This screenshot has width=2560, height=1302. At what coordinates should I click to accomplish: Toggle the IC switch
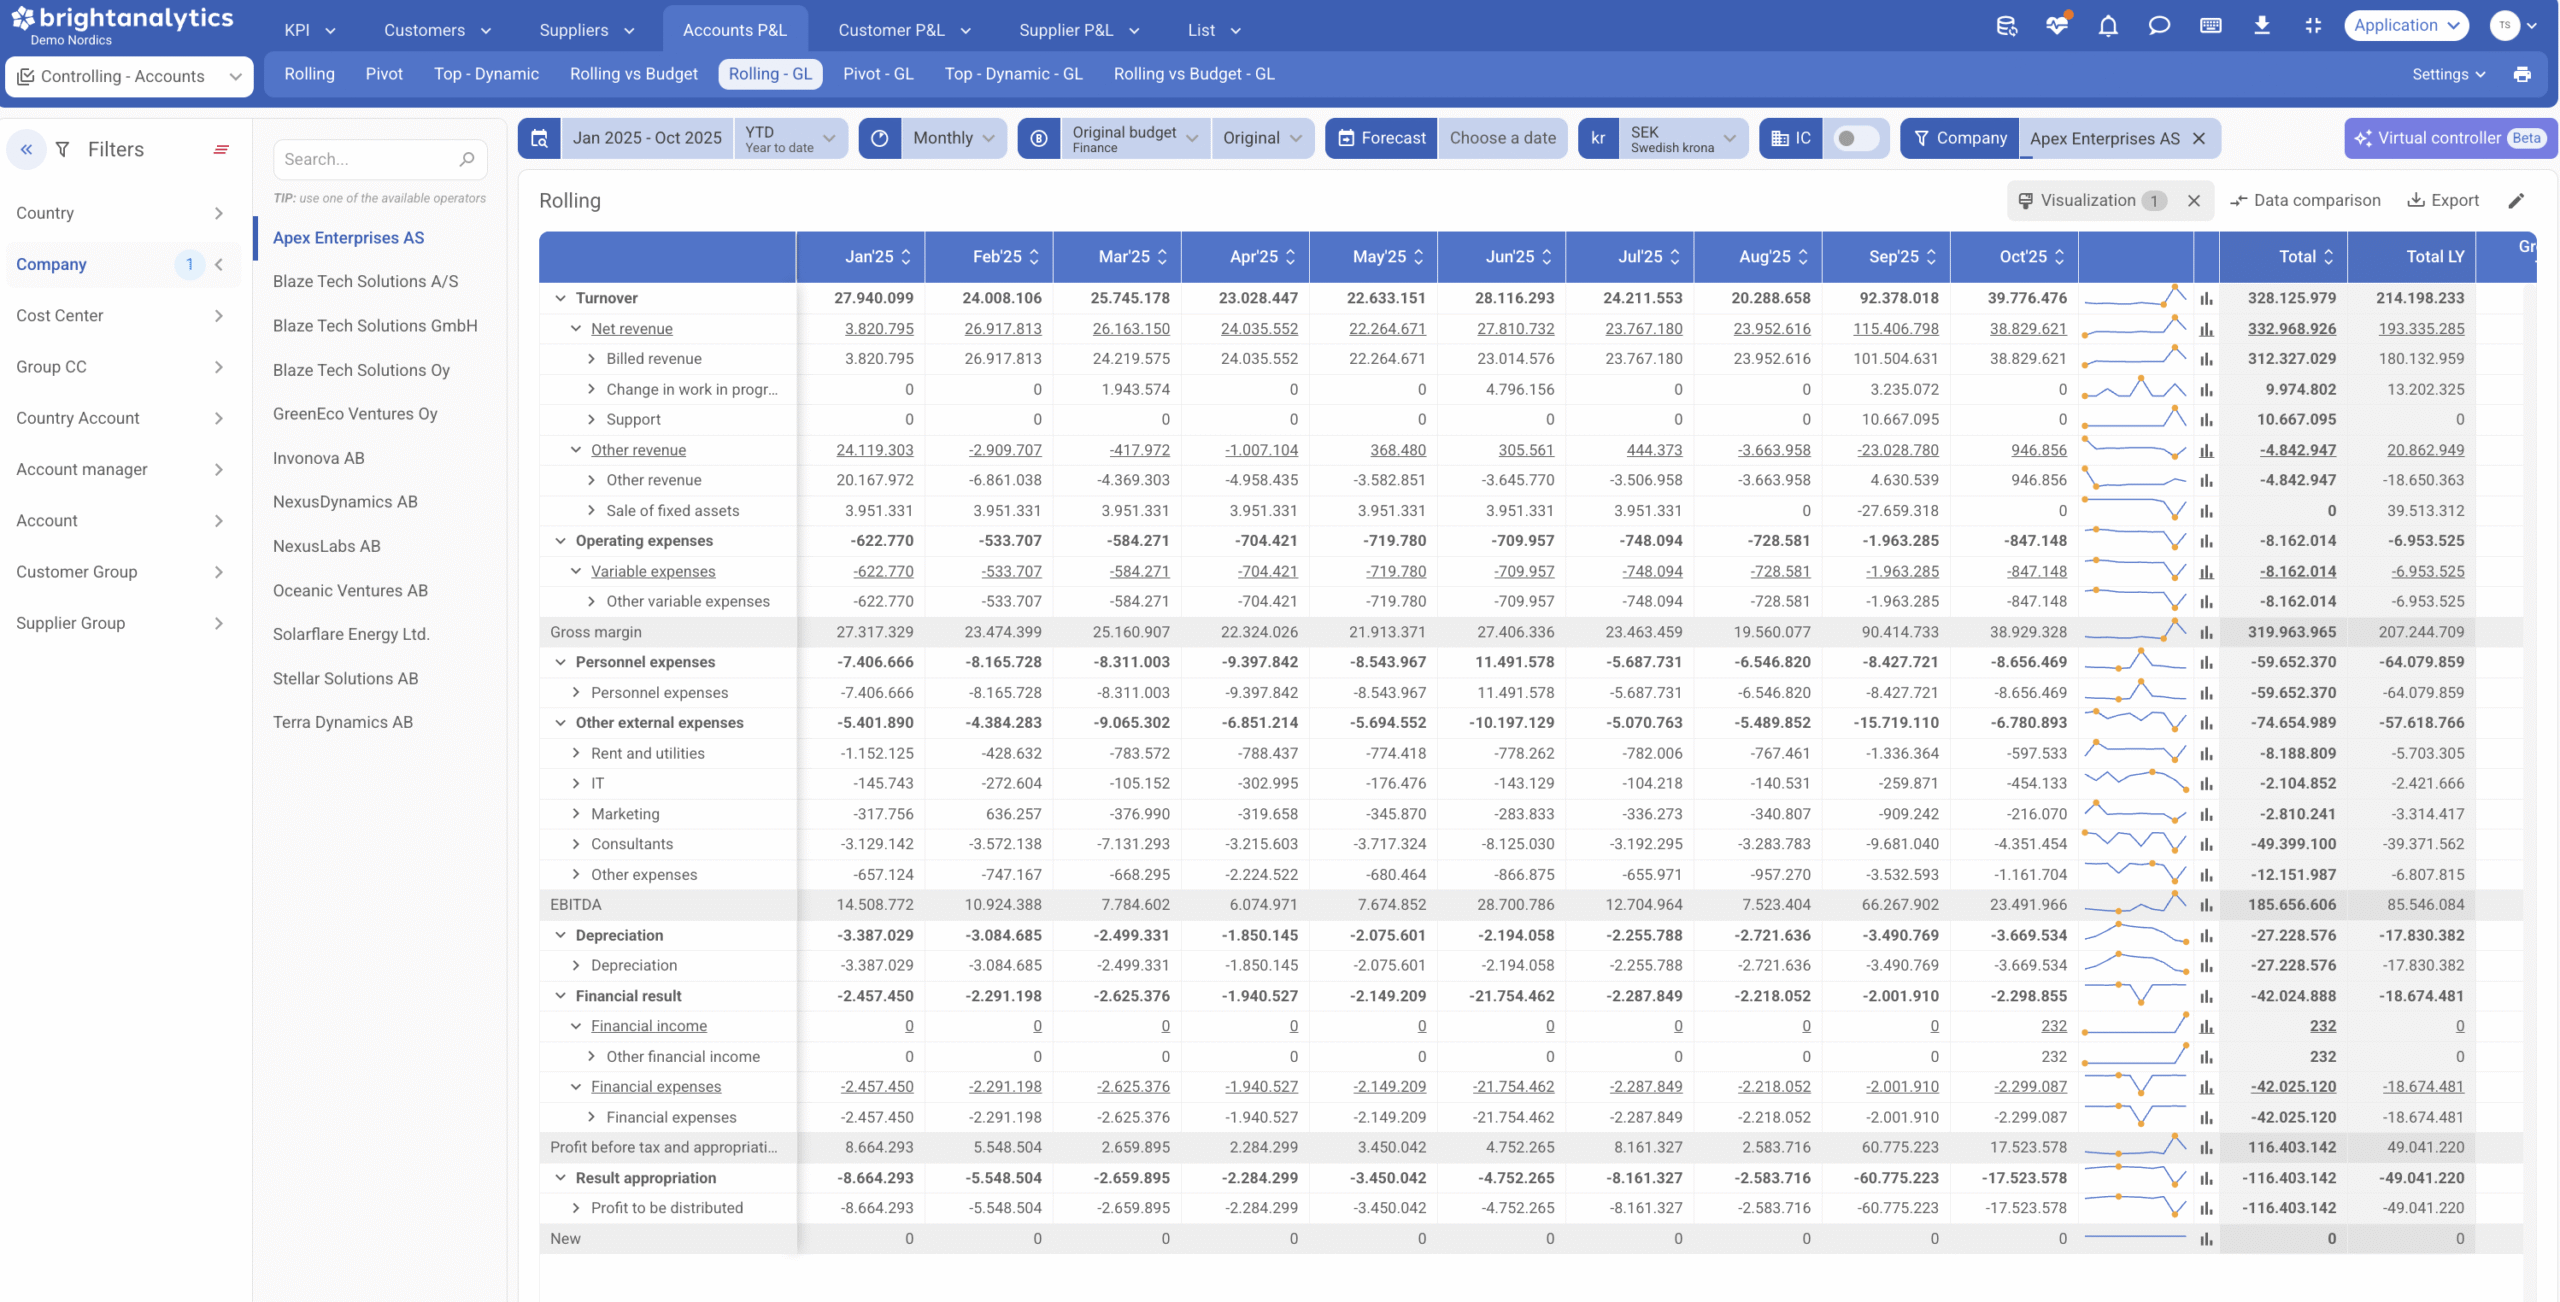[x=1855, y=138]
